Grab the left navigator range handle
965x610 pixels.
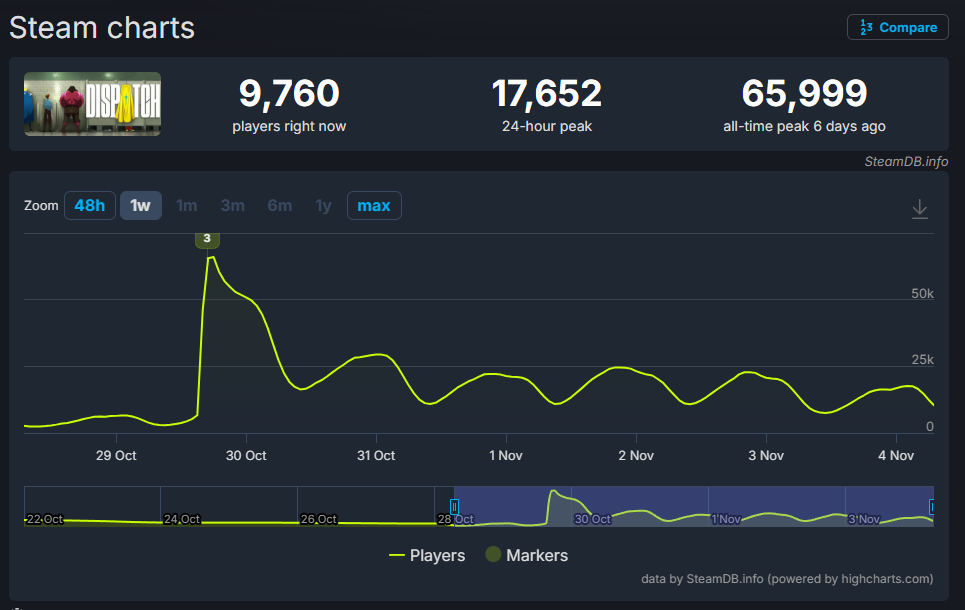click(454, 507)
